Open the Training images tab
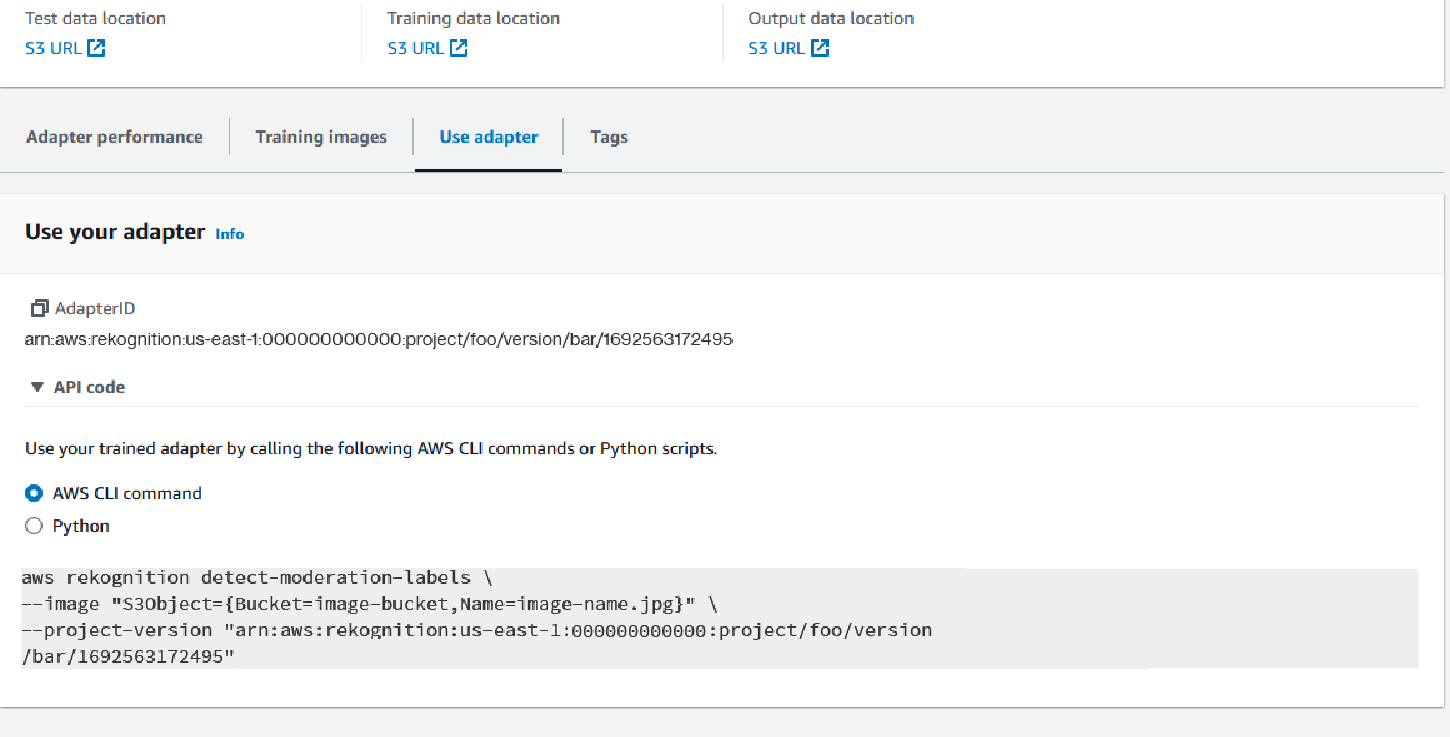 coord(321,137)
